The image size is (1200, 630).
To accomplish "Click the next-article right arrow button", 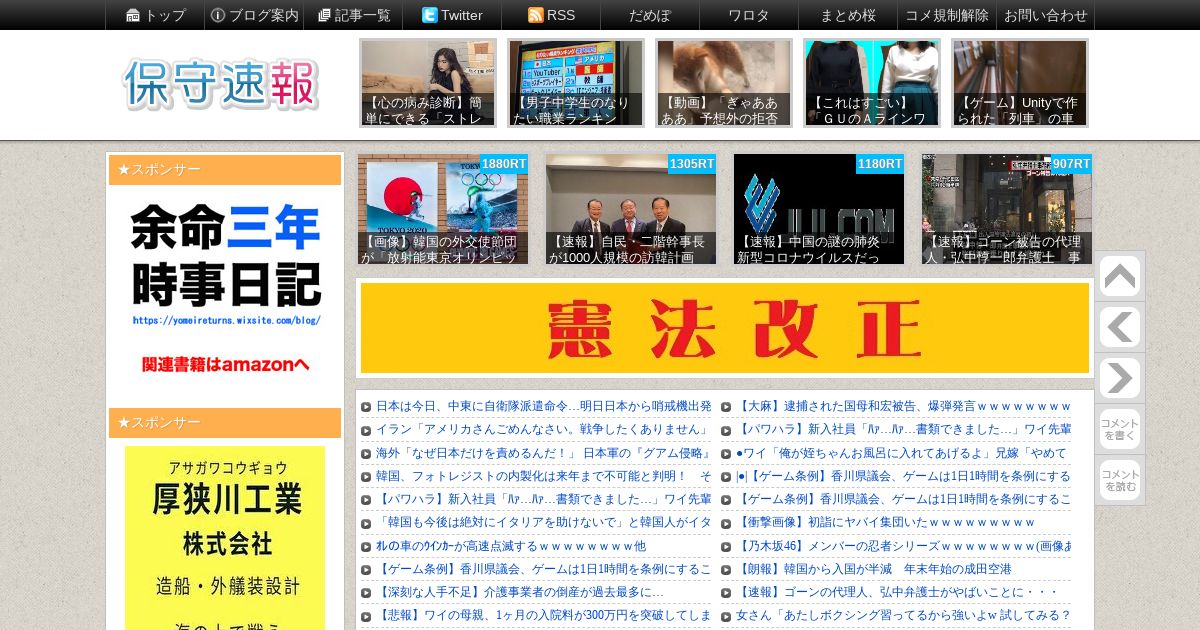I will tap(1119, 379).
